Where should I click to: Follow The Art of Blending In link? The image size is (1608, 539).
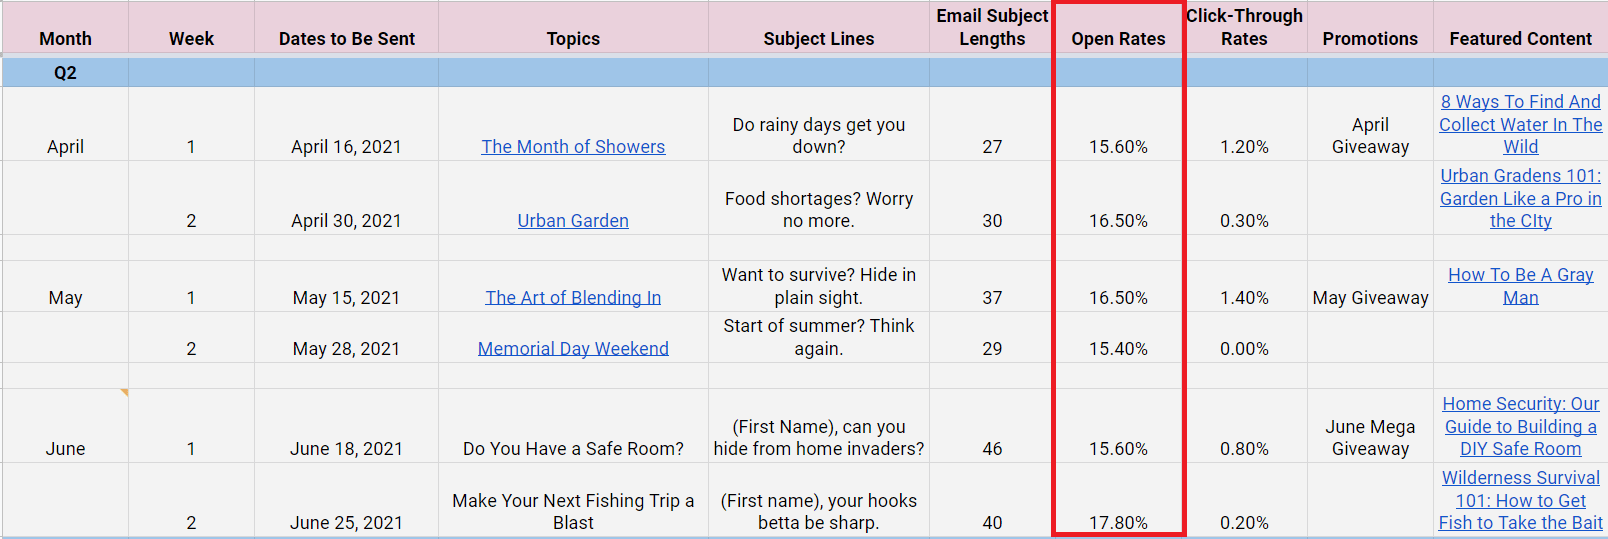[x=573, y=298]
